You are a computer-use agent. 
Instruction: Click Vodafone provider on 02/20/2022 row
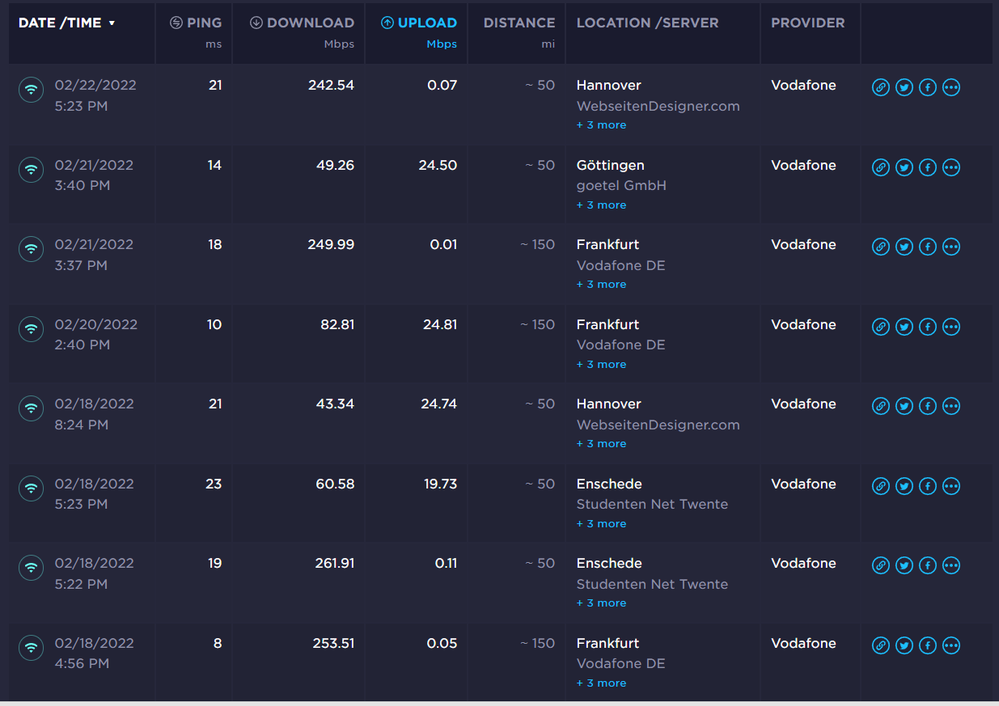803,324
